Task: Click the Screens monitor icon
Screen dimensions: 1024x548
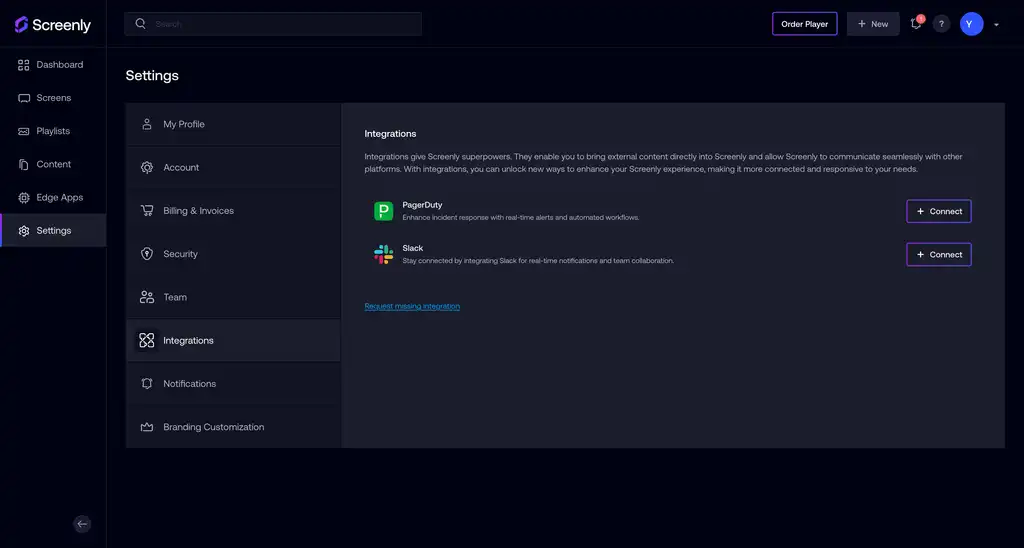Action: click(24, 98)
